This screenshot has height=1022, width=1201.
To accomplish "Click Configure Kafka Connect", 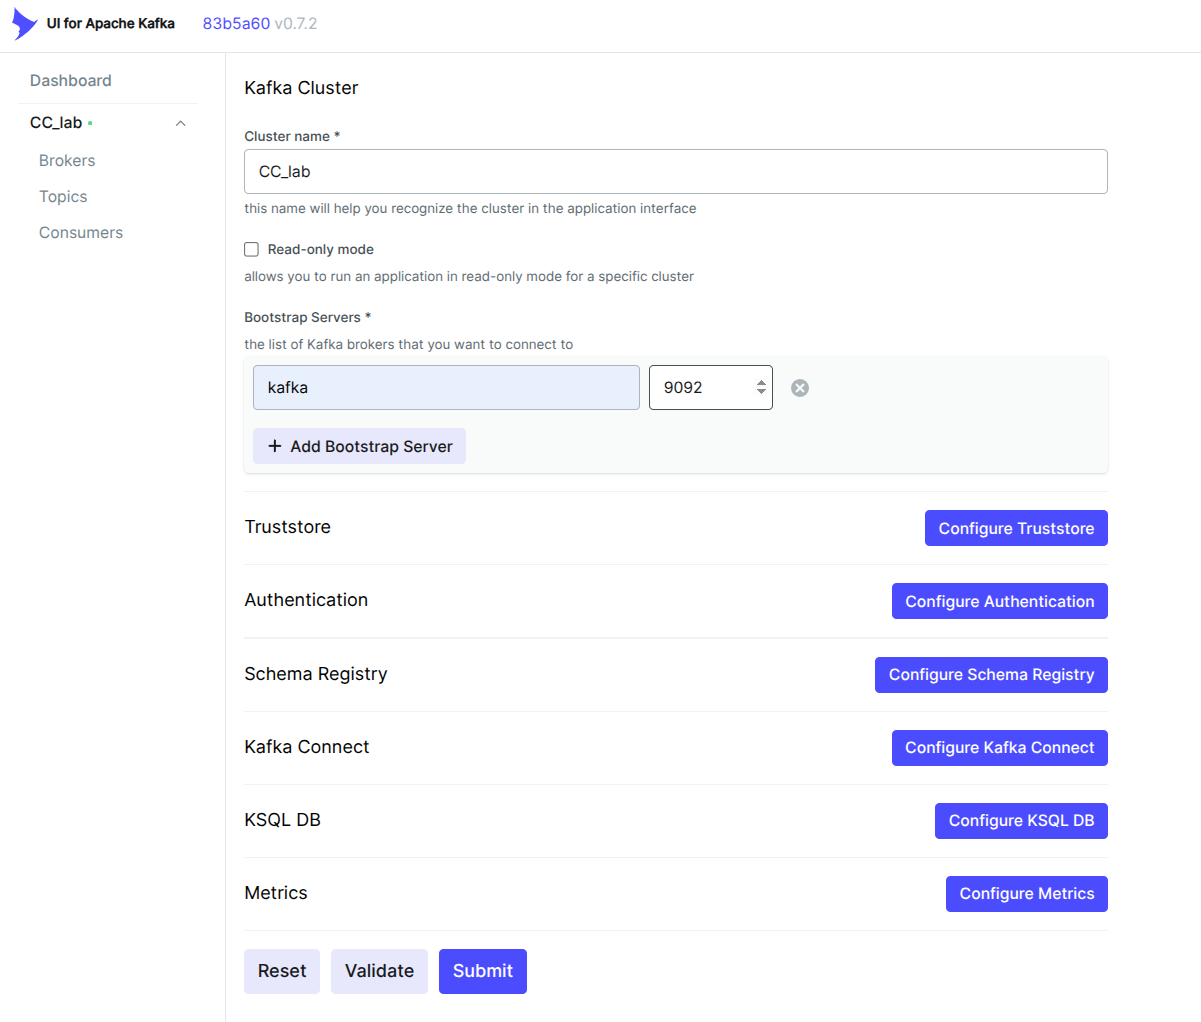I will click(x=1000, y=747).
